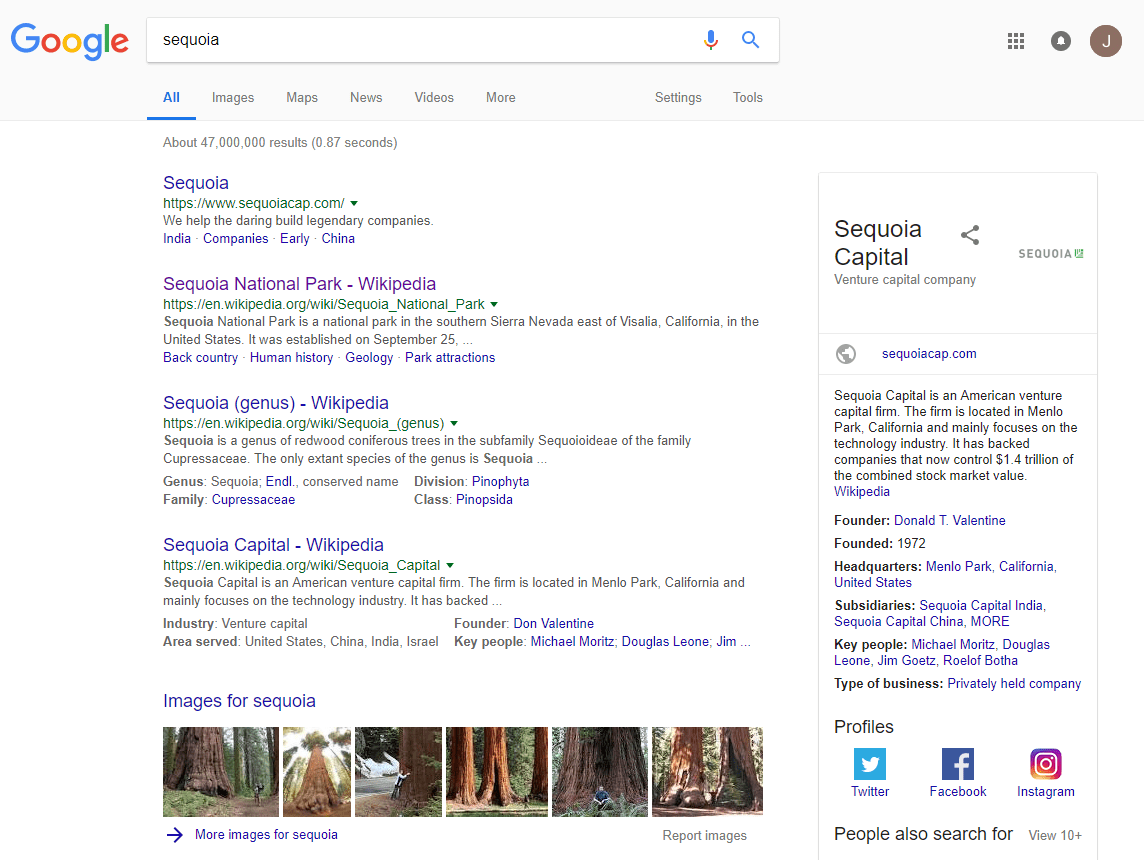
Task: Open Wikipedia link in knowledge panel description
Action: [862, 492]
